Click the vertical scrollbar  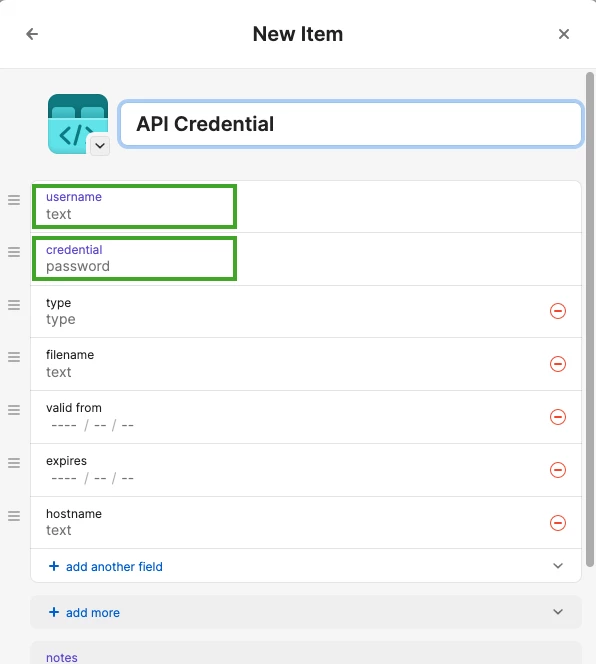click(x=590, y=319)
